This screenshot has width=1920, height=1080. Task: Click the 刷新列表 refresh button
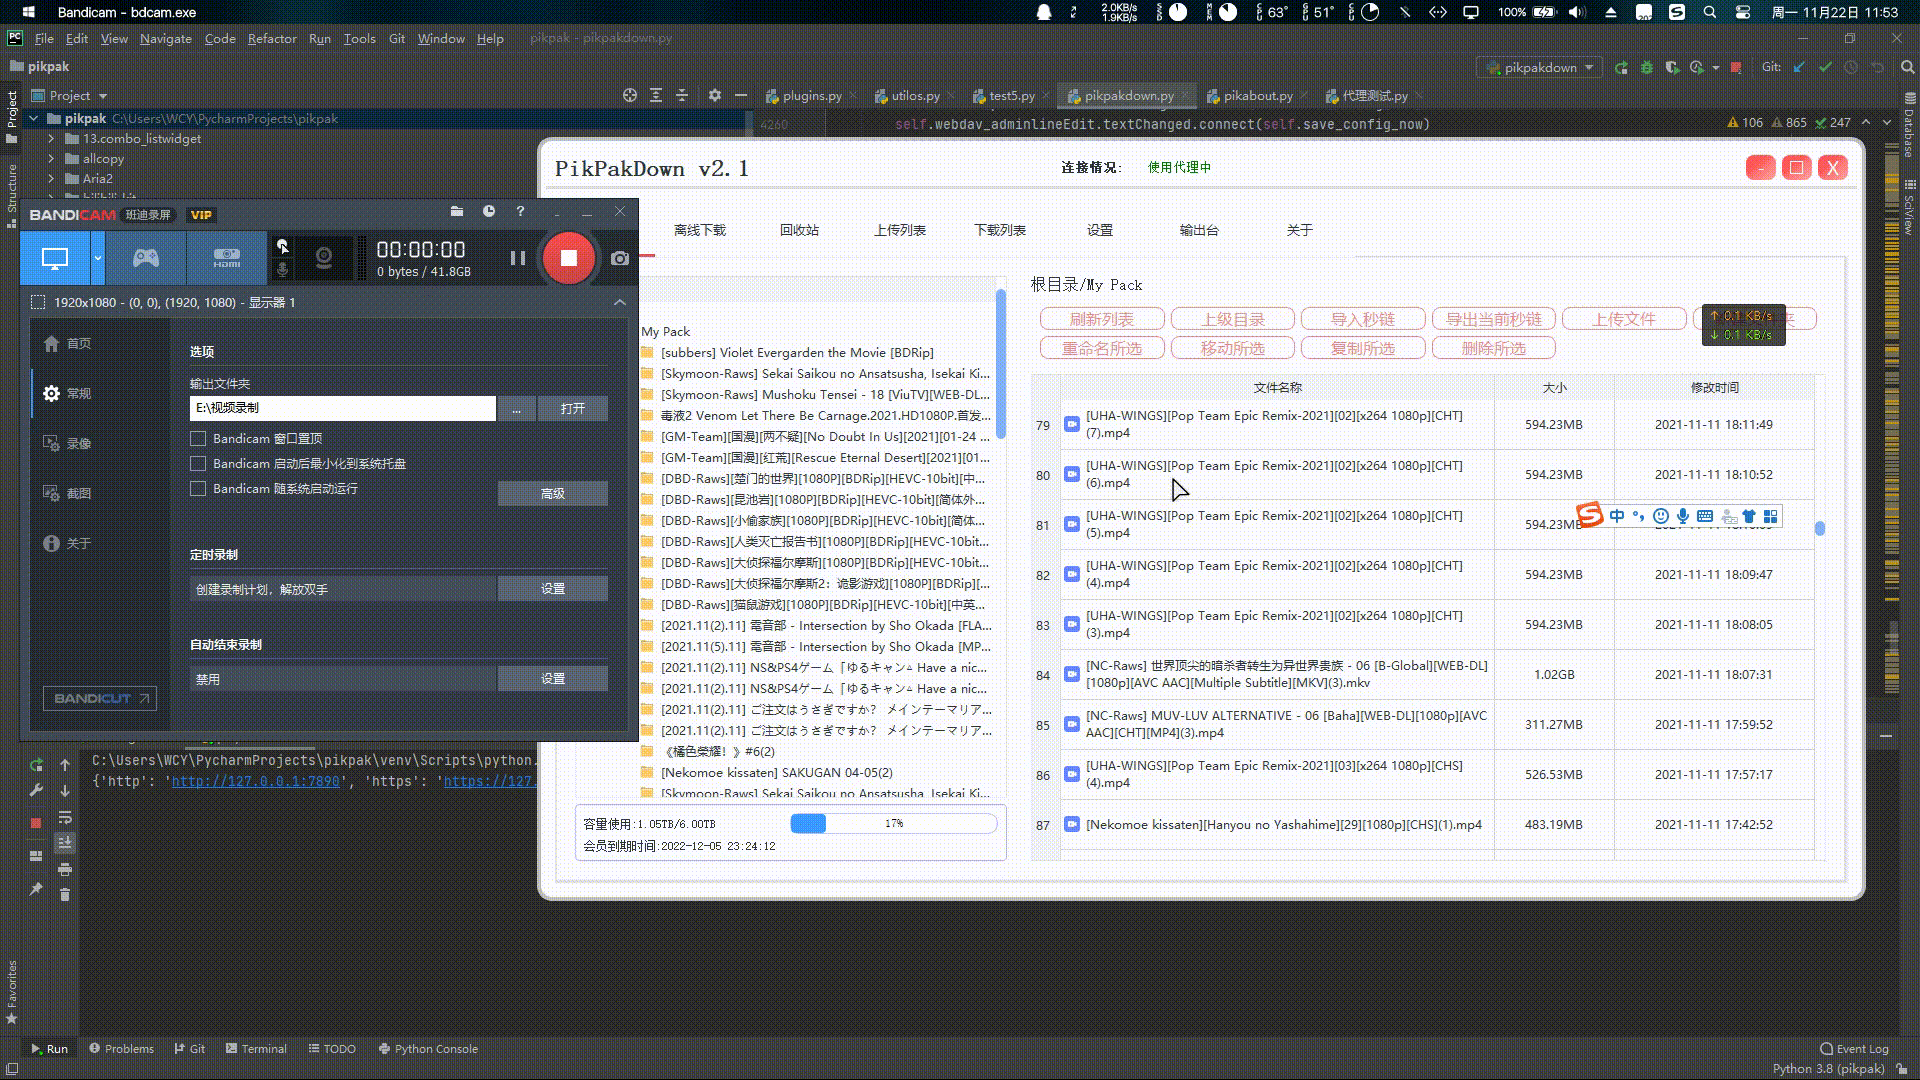click(1102, 319)
